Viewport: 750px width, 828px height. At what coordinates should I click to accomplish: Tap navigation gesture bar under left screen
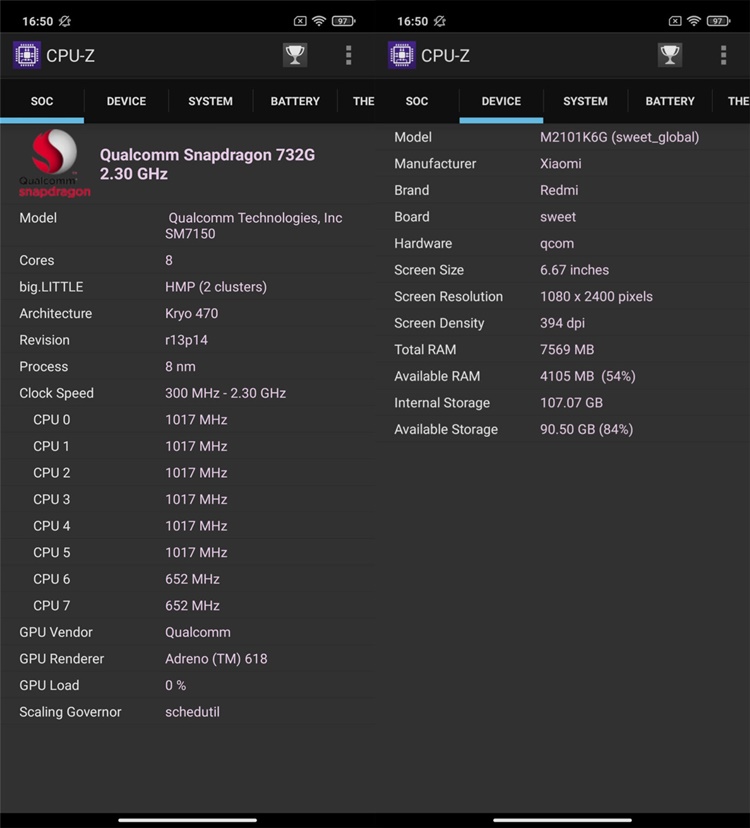pyautogui.click(x=188, y=820)
